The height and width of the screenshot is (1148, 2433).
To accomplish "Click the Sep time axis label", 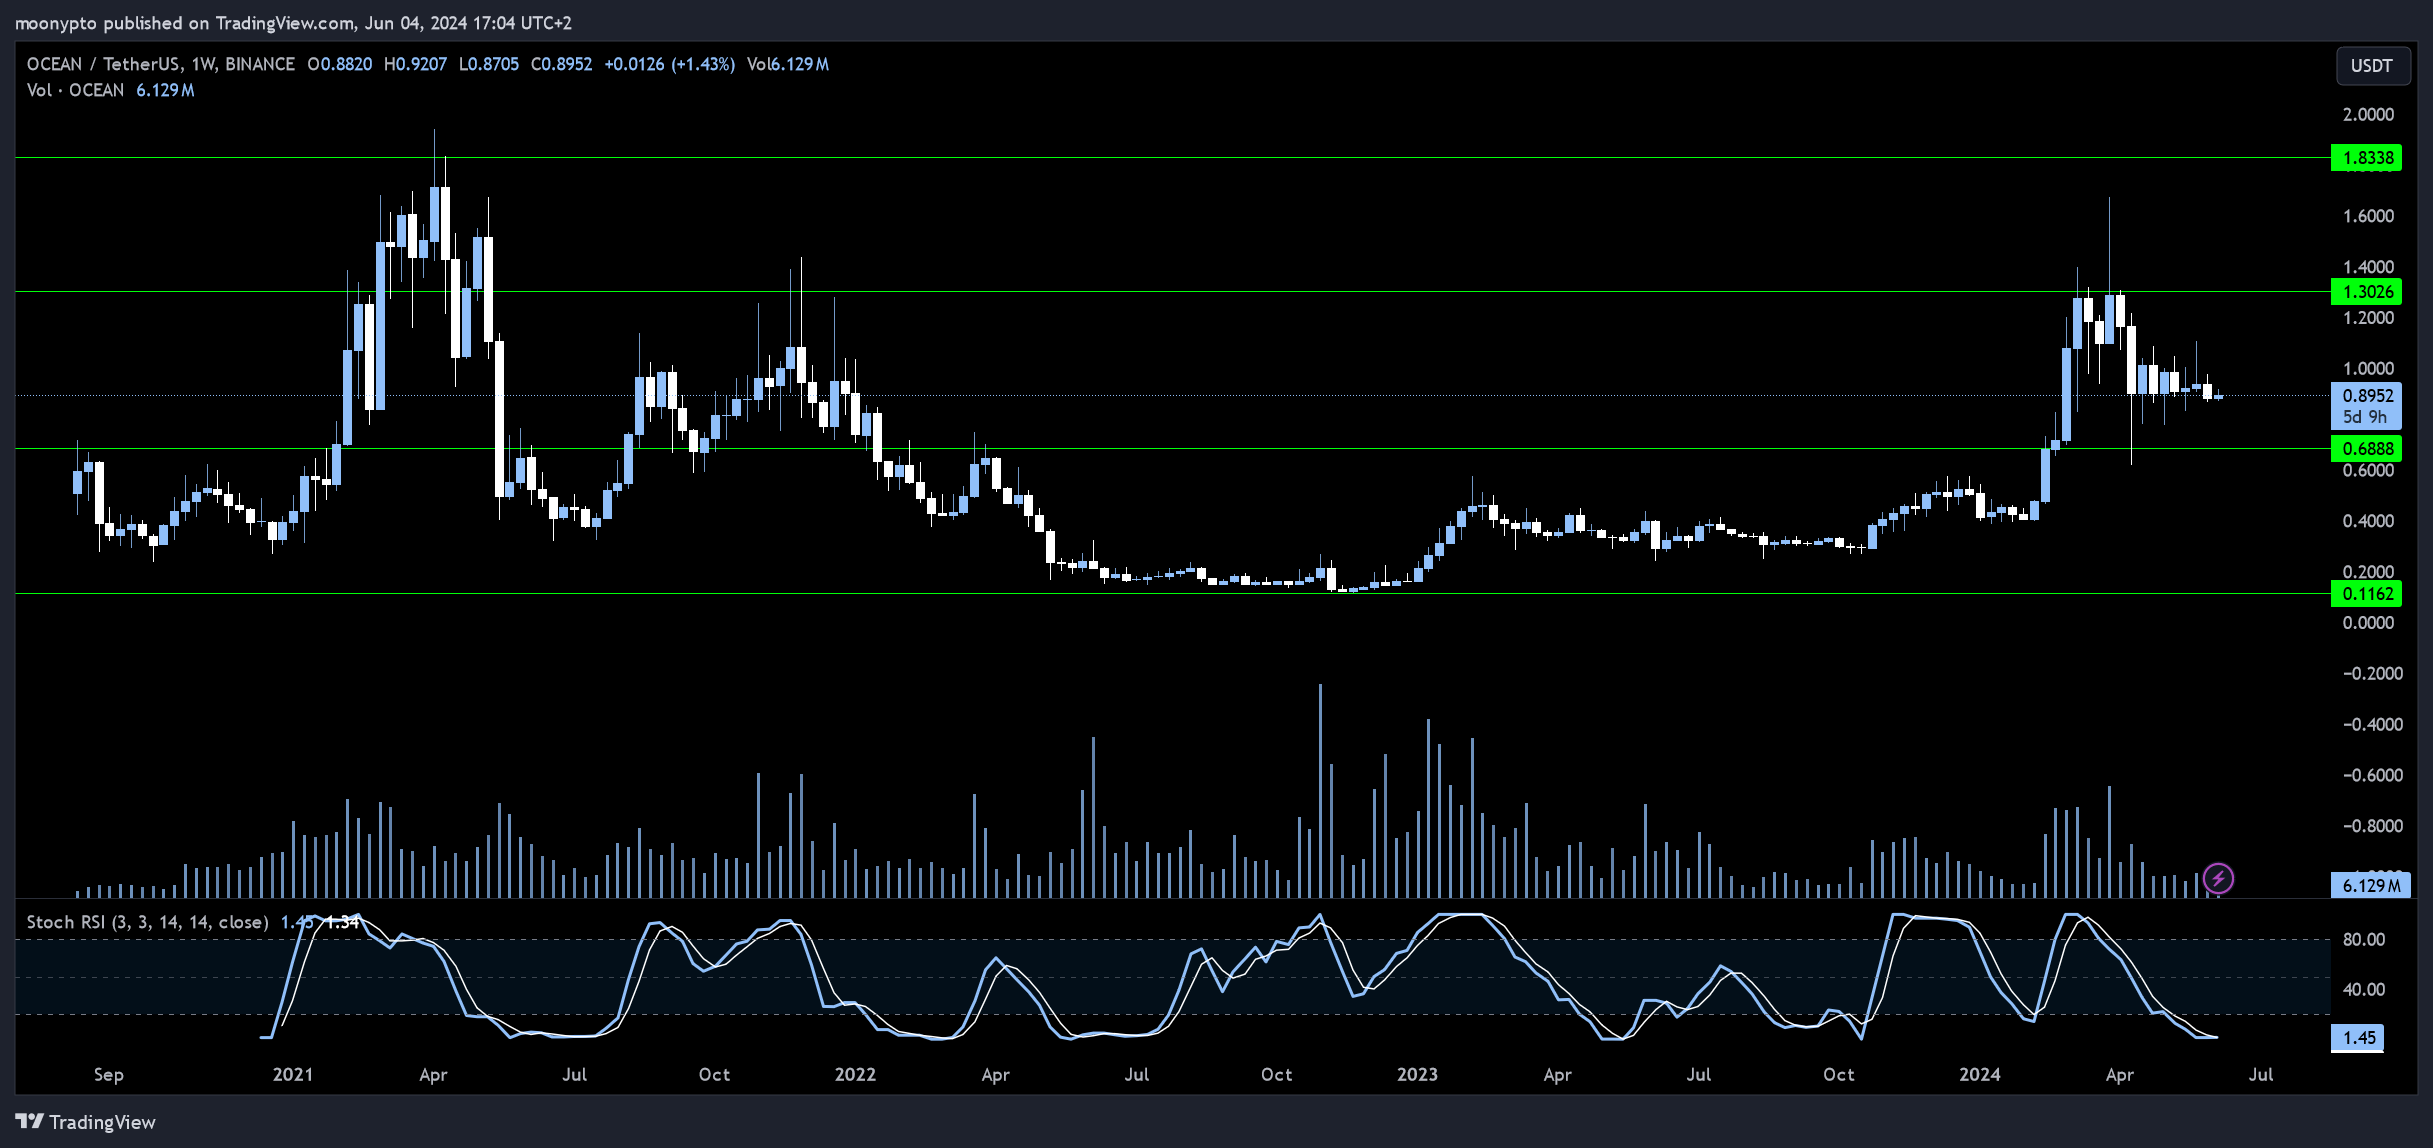I will 109,1075.
